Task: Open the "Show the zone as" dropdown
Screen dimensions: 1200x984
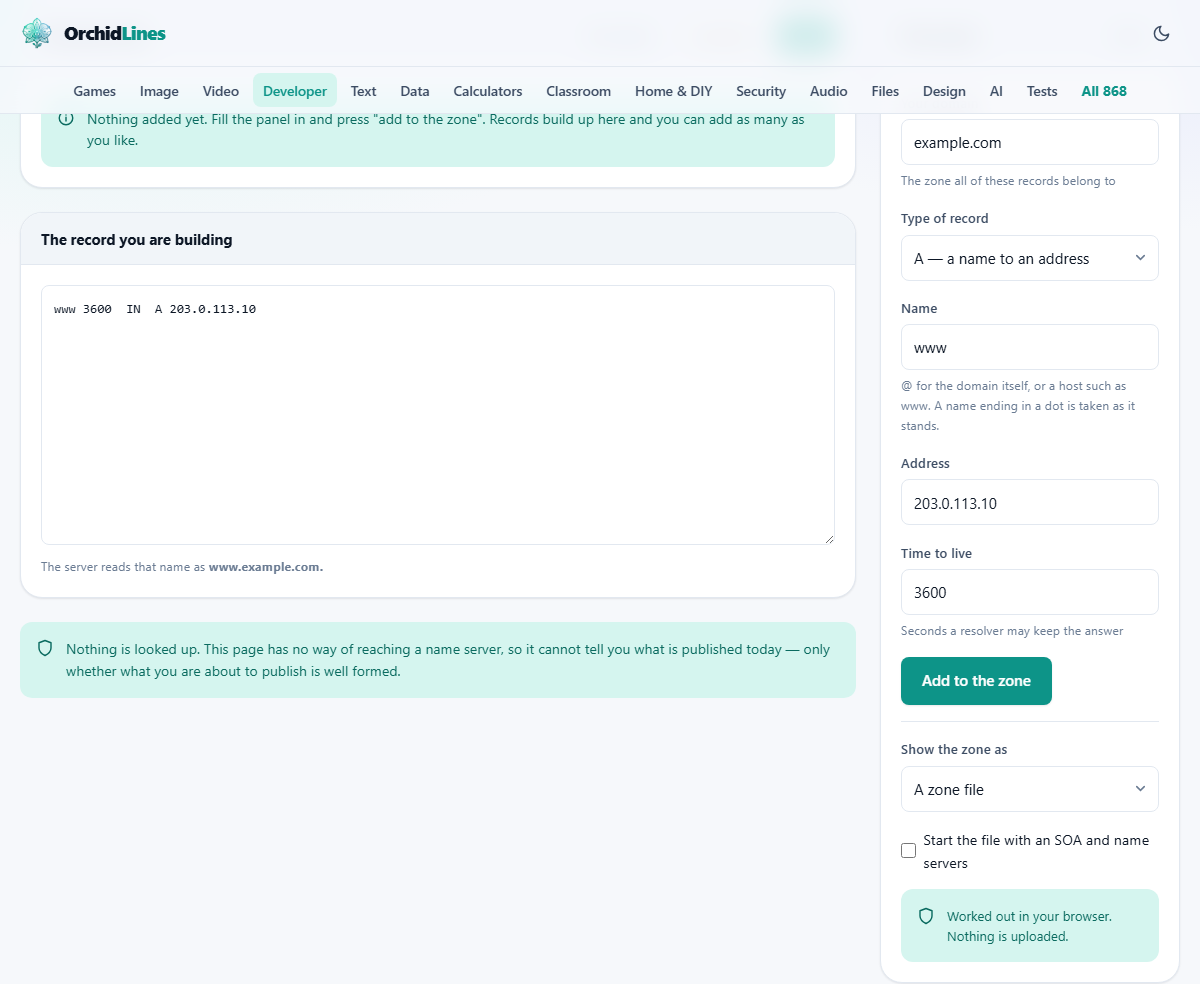Action: pyautogui.click(x=1030, y=789)
